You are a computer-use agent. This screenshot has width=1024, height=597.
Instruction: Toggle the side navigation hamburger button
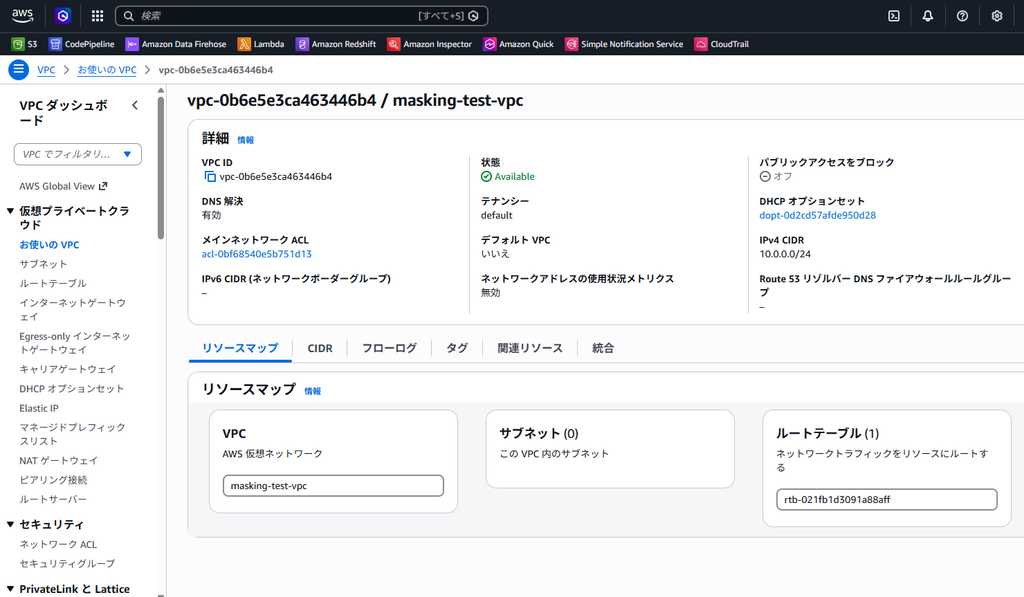tap(18, 69)
